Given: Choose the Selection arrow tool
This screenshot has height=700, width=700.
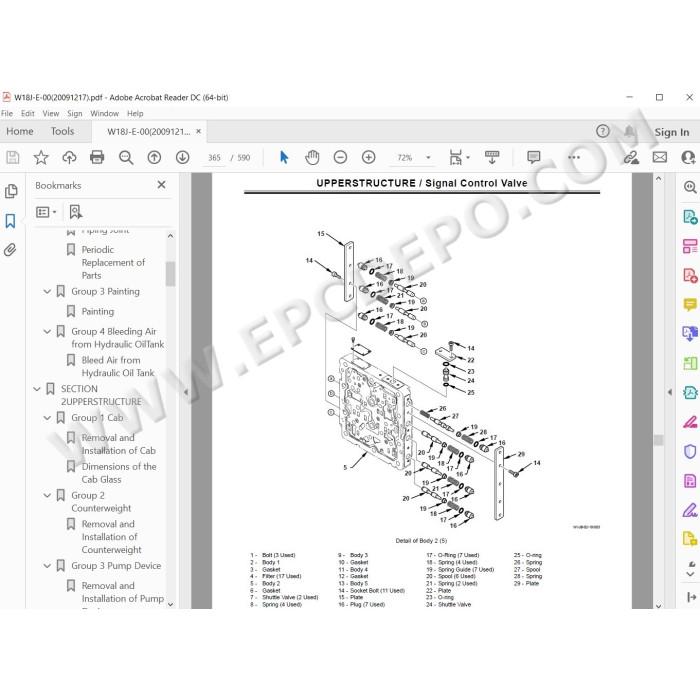Looking at the screenshot, I should click(284, 157).
